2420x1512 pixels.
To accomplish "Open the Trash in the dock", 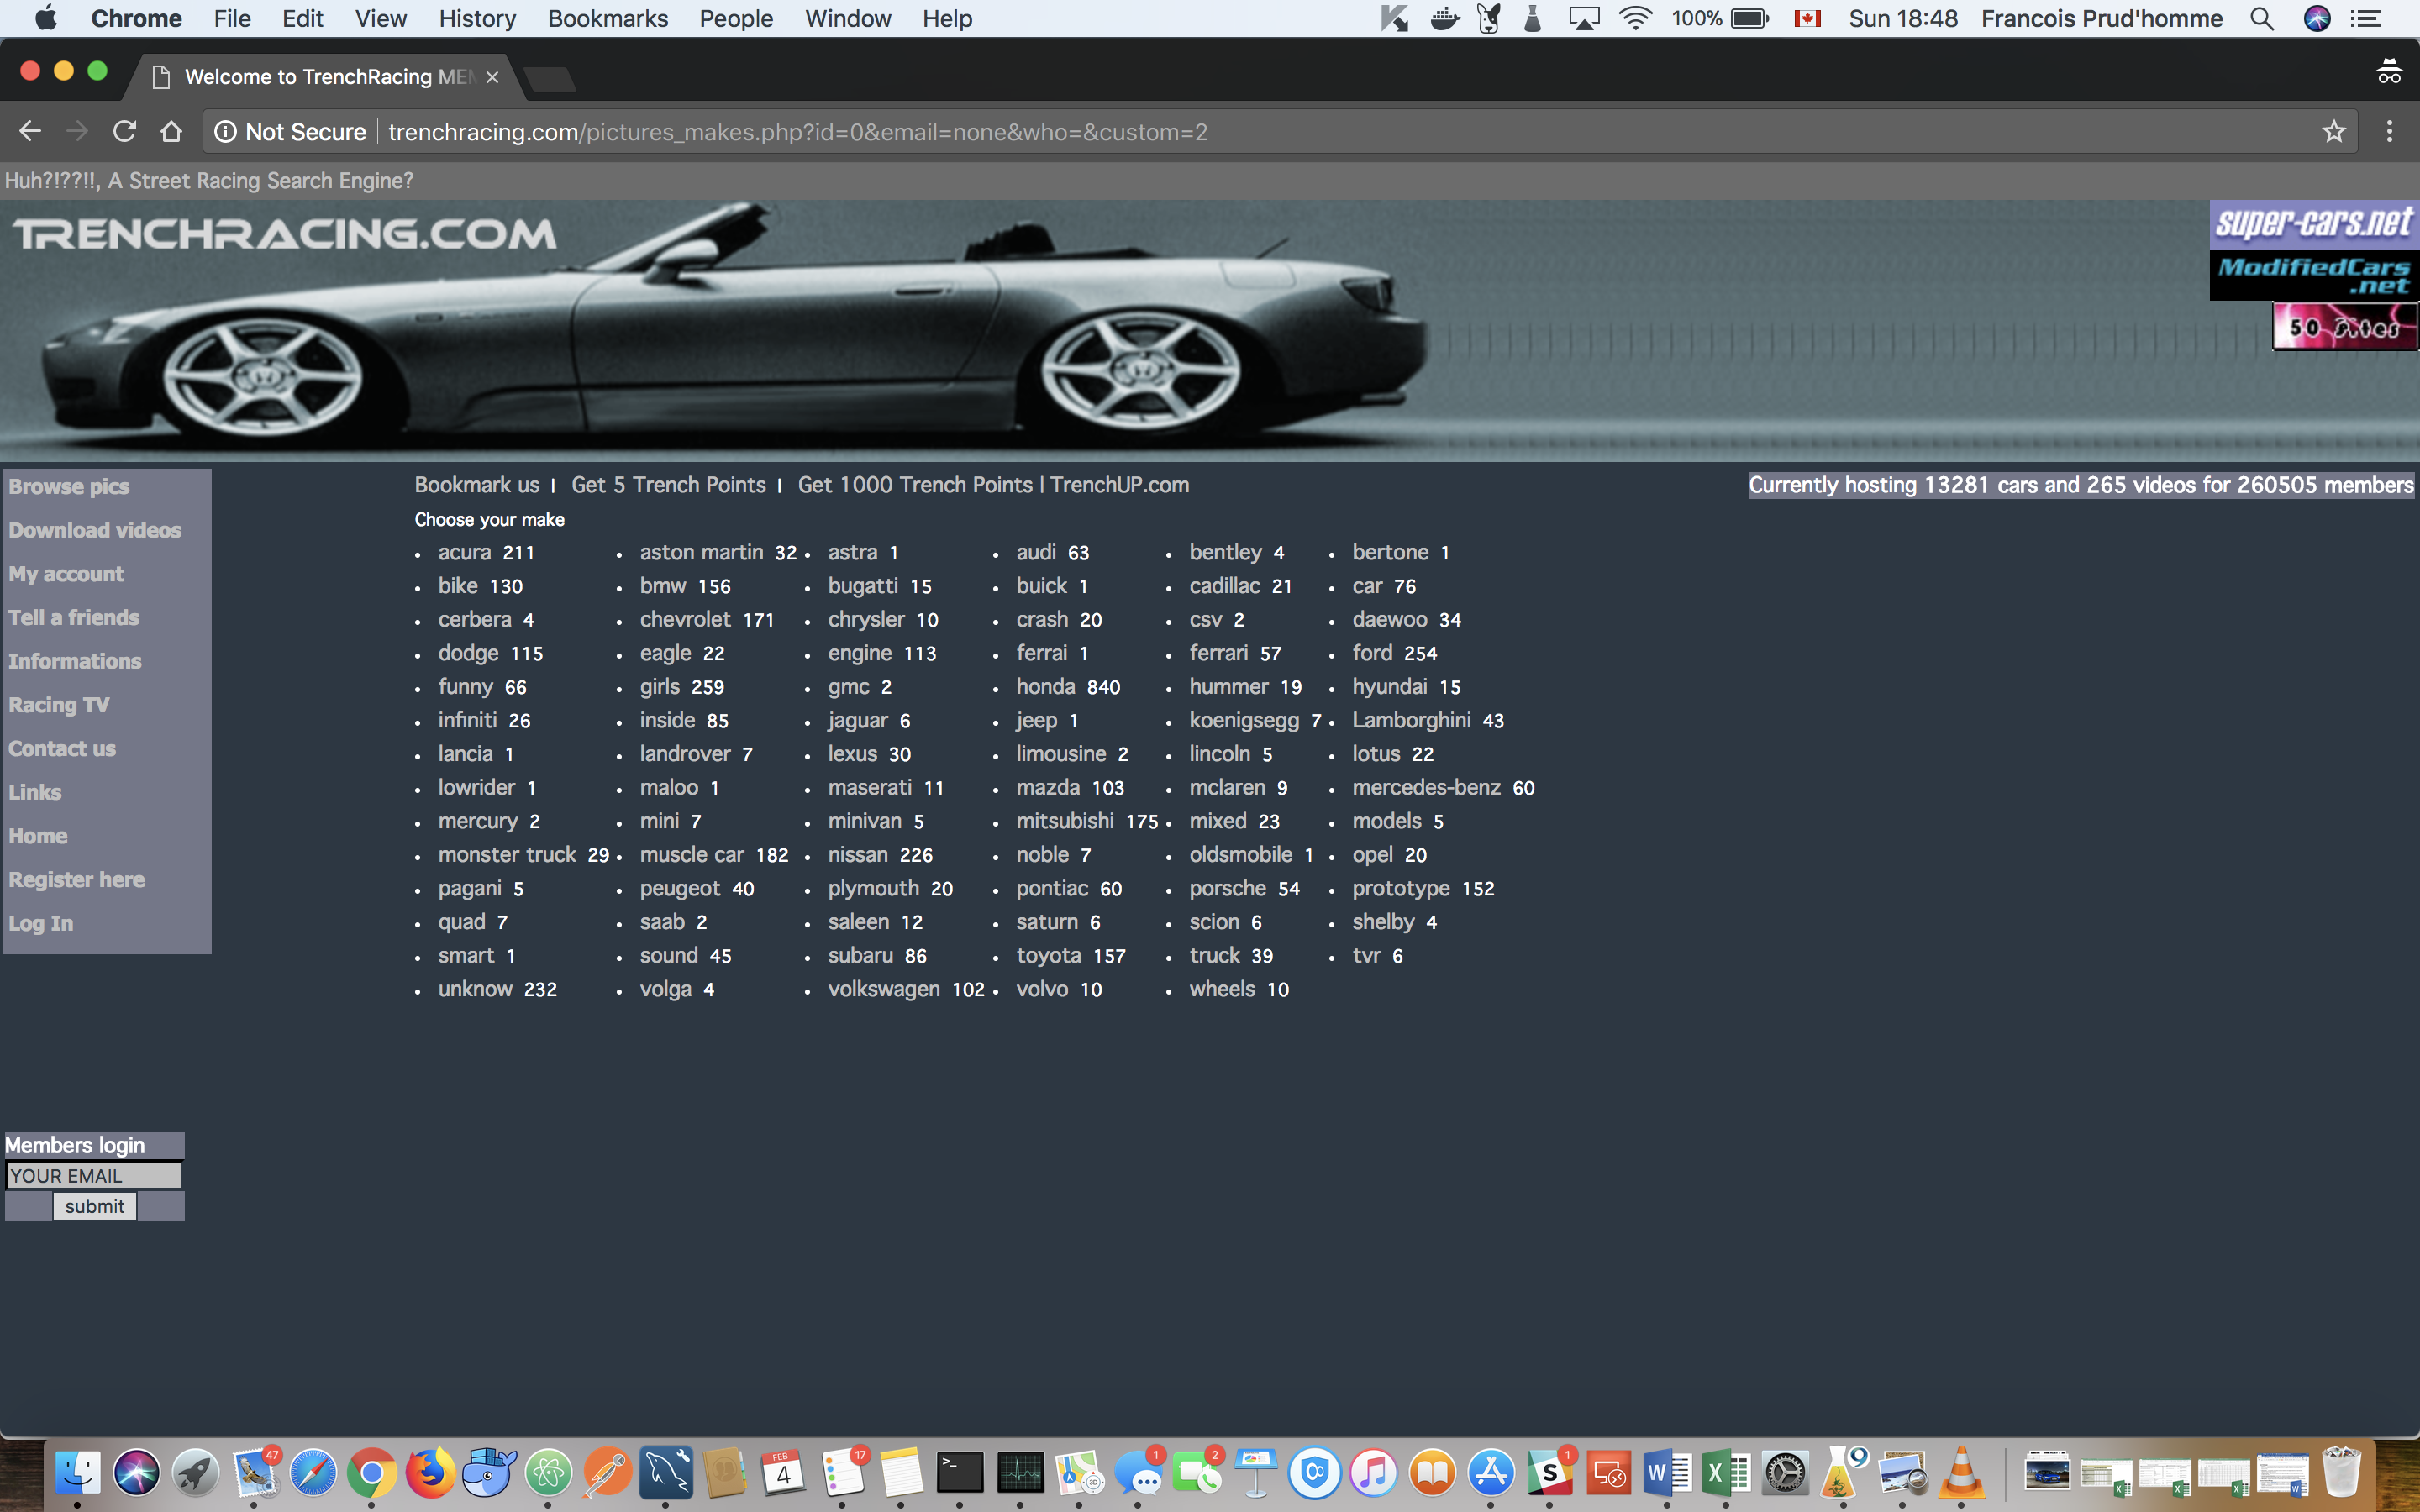I will pos(2341,1472).
